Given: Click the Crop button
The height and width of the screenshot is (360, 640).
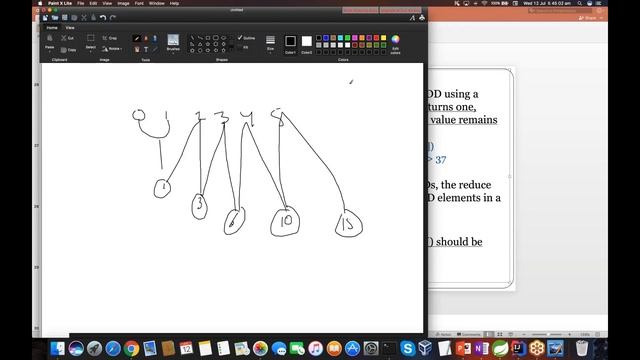Looking at the screenshot, I should point(109,38).
